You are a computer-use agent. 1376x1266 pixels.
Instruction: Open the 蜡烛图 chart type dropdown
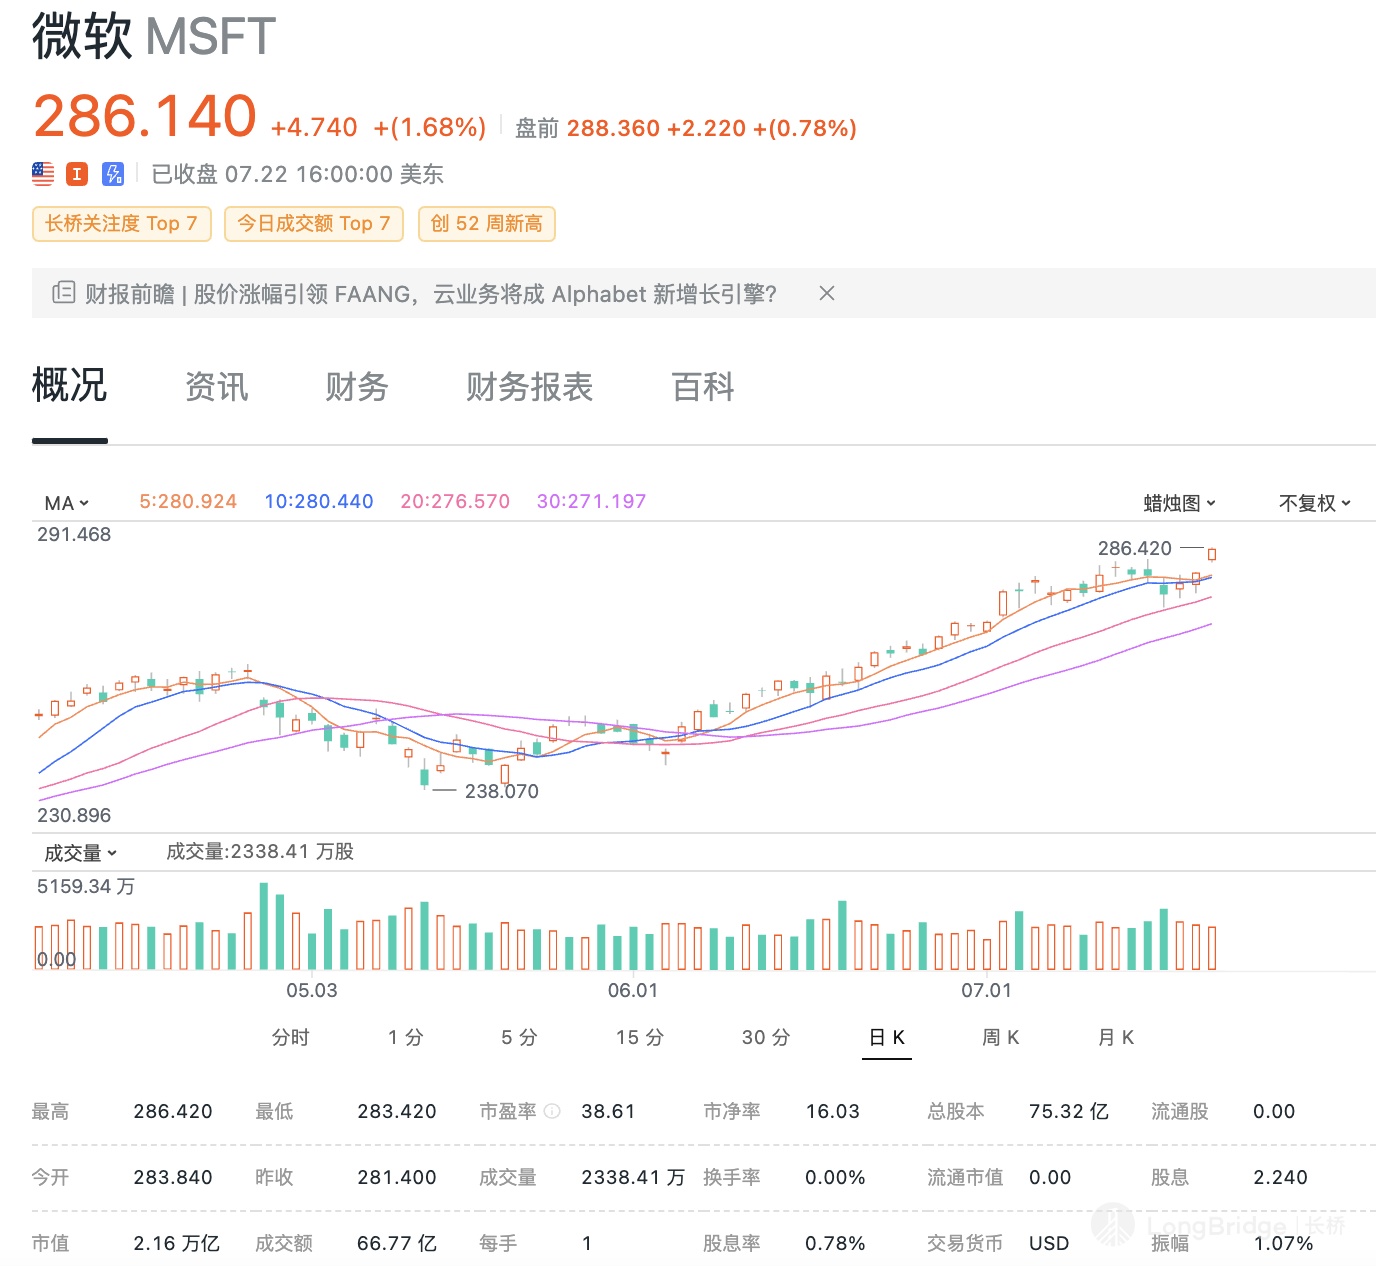(x=1180, y=503)
